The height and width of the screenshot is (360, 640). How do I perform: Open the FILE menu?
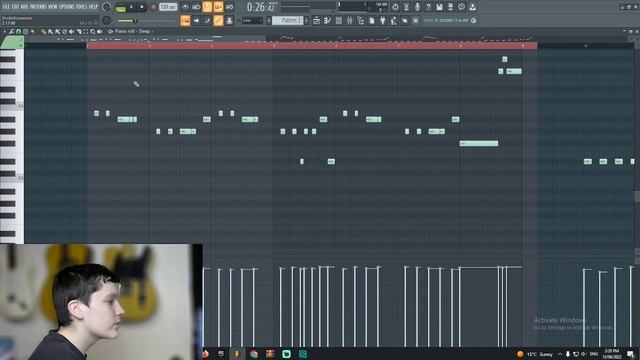[6, 7]
